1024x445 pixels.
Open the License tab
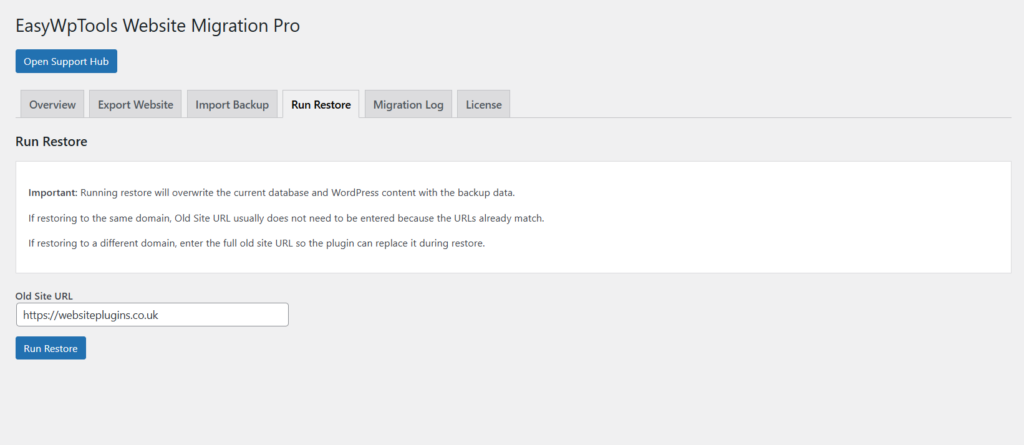[483, 105]
